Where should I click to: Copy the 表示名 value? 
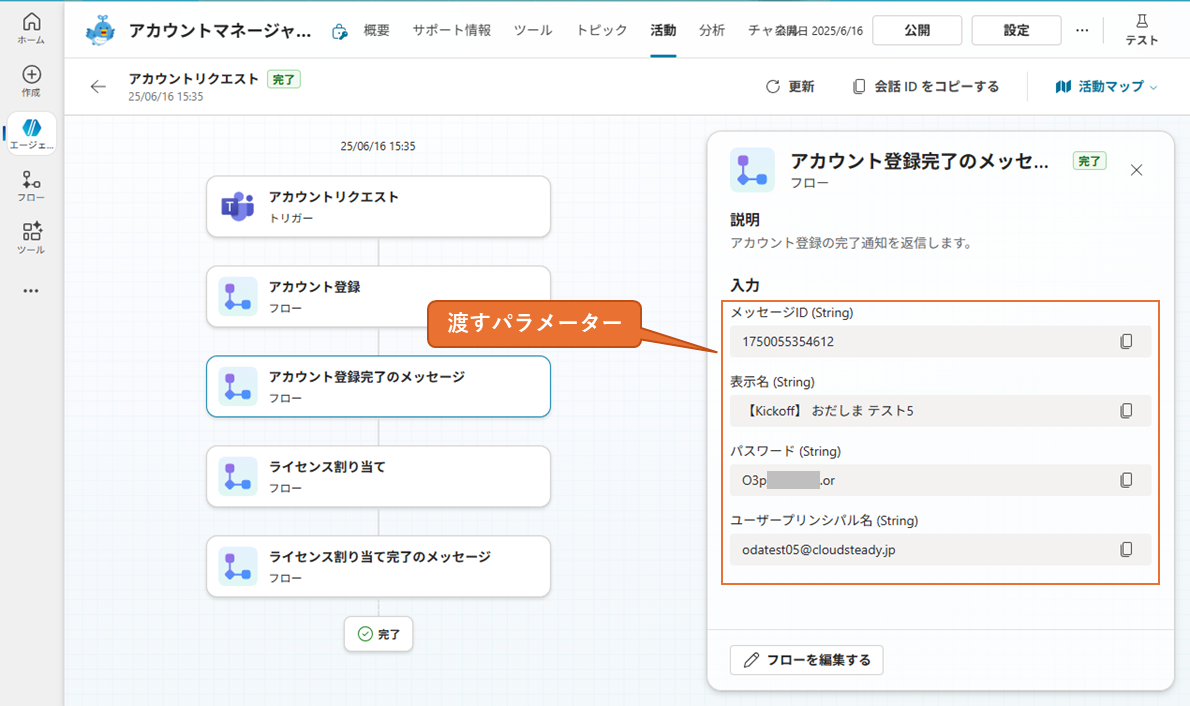pos(1126,411)
